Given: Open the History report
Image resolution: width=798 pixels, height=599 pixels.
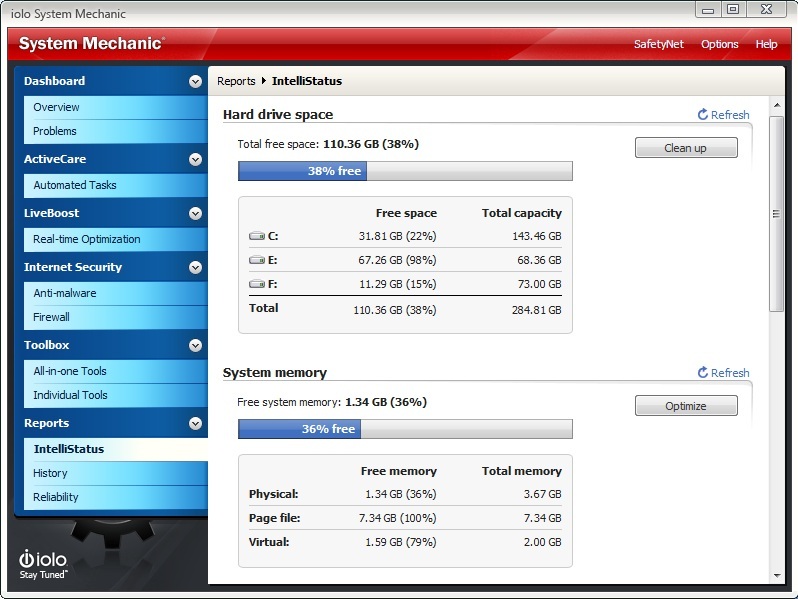Looking at the screenshot, I should click(116, 473).
